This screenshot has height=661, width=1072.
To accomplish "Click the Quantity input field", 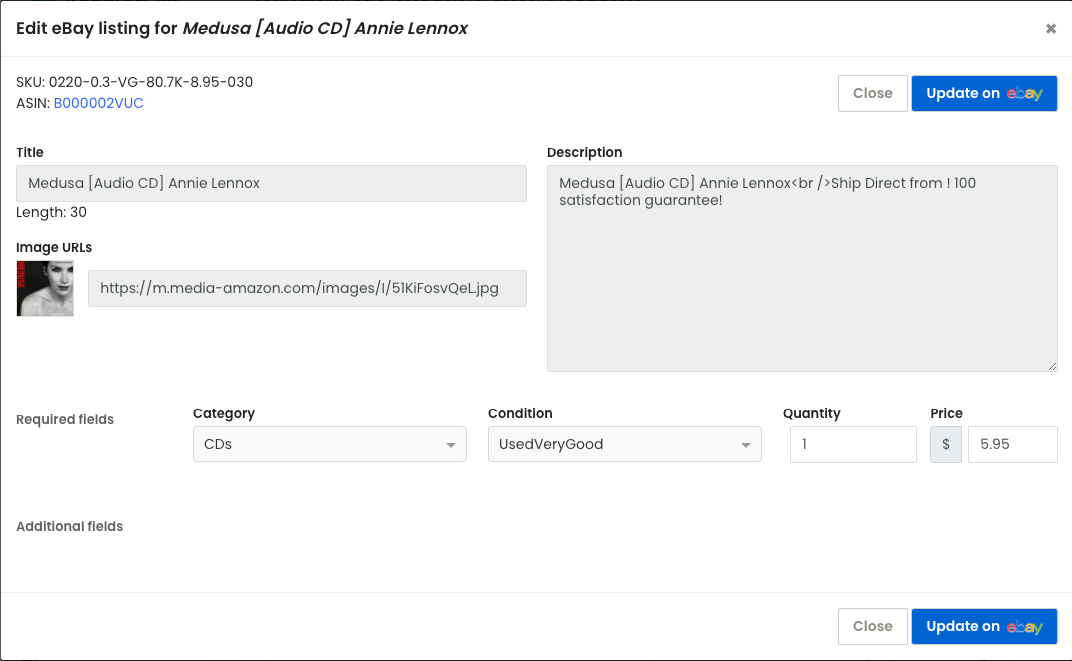I will point(853,444).
